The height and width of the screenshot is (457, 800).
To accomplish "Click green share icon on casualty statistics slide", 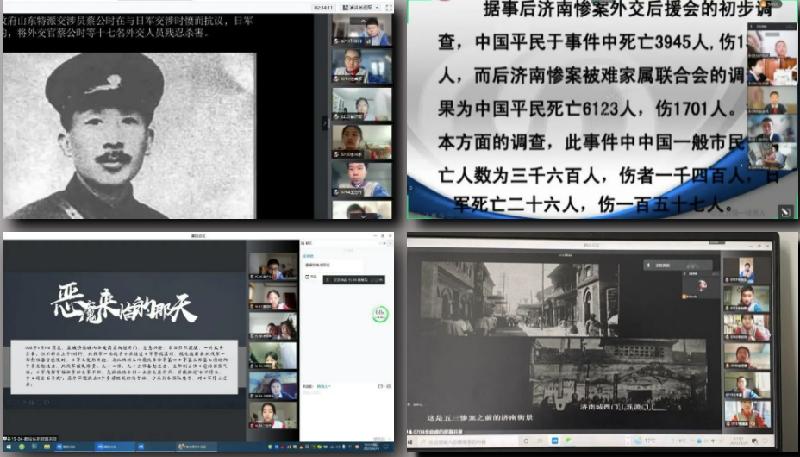I will pos(785,211).
